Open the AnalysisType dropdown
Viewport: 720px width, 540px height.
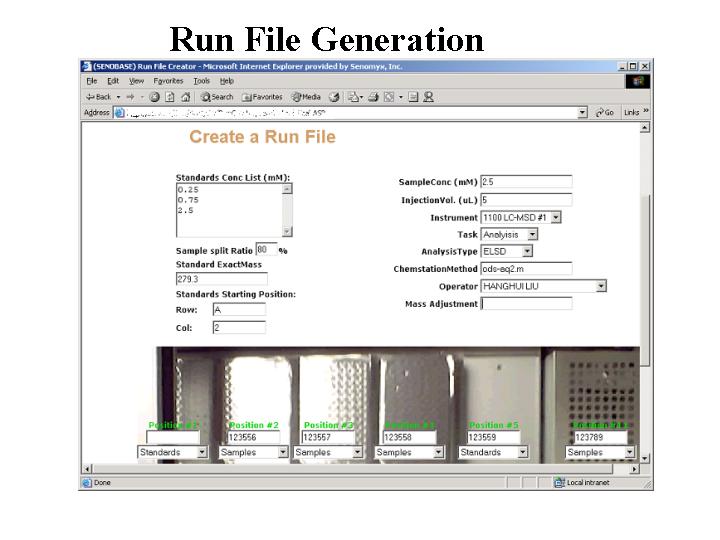pos(506,251)
